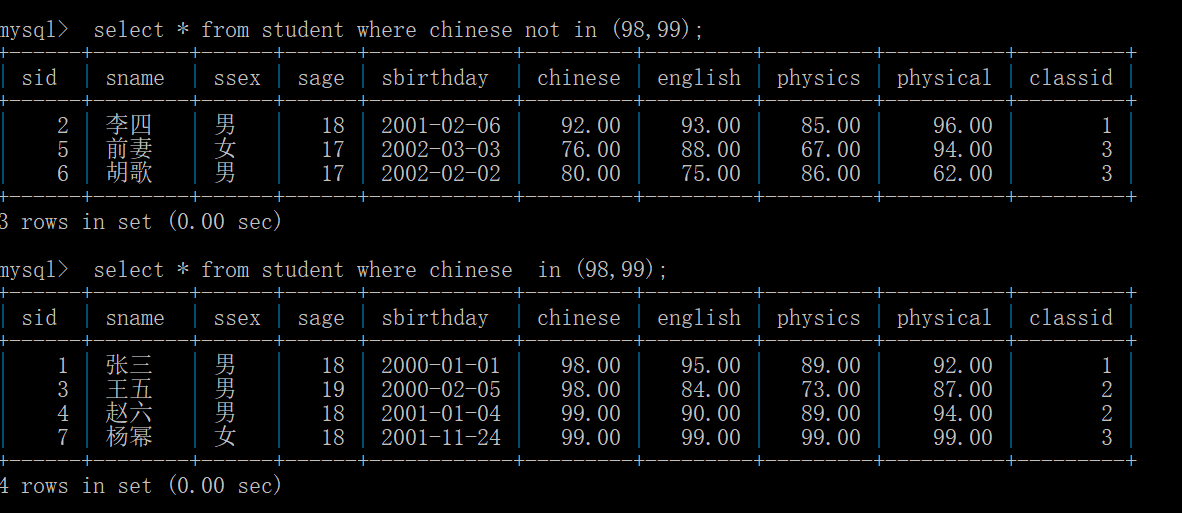Click 张三's english score 95.00
1182x513 pixels.
710,365
